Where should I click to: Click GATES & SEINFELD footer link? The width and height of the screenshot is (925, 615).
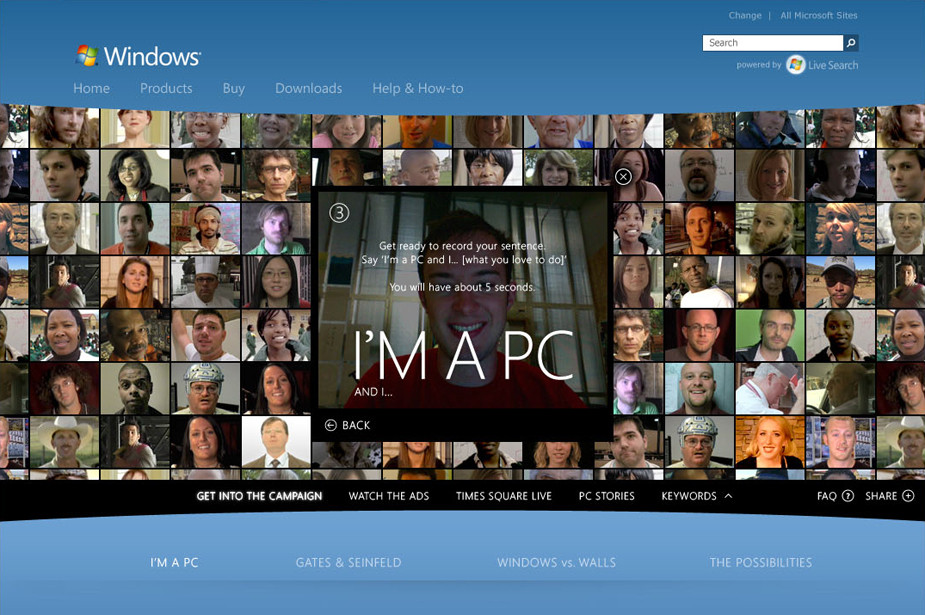coord(349,563)
